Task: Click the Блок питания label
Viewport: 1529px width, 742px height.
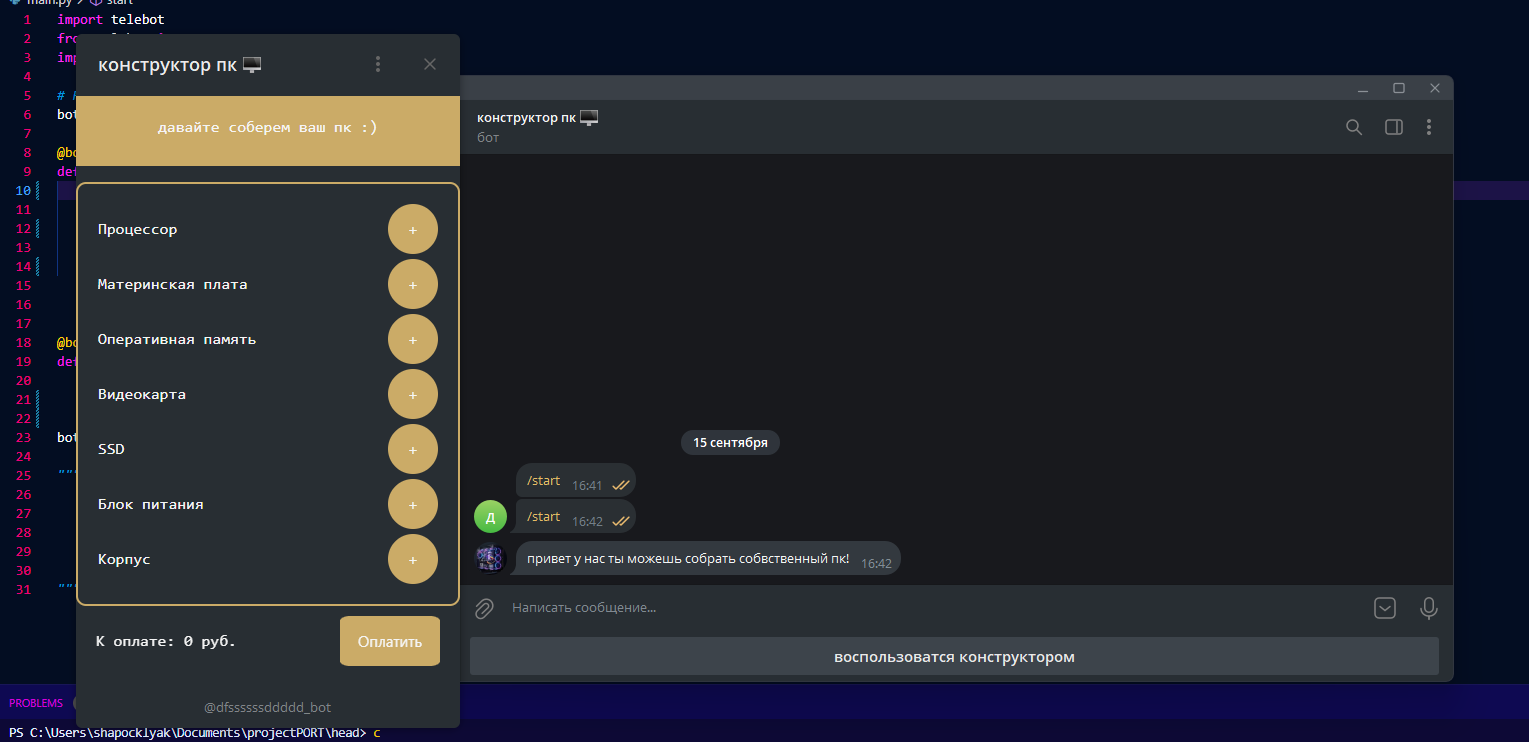Action: [151, 504]
